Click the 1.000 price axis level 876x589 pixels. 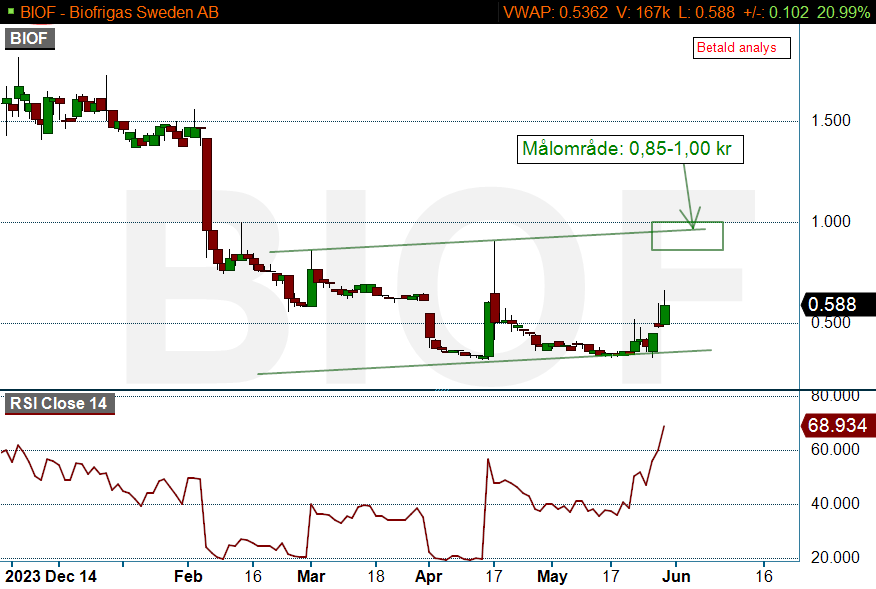(x=831, y=221)
